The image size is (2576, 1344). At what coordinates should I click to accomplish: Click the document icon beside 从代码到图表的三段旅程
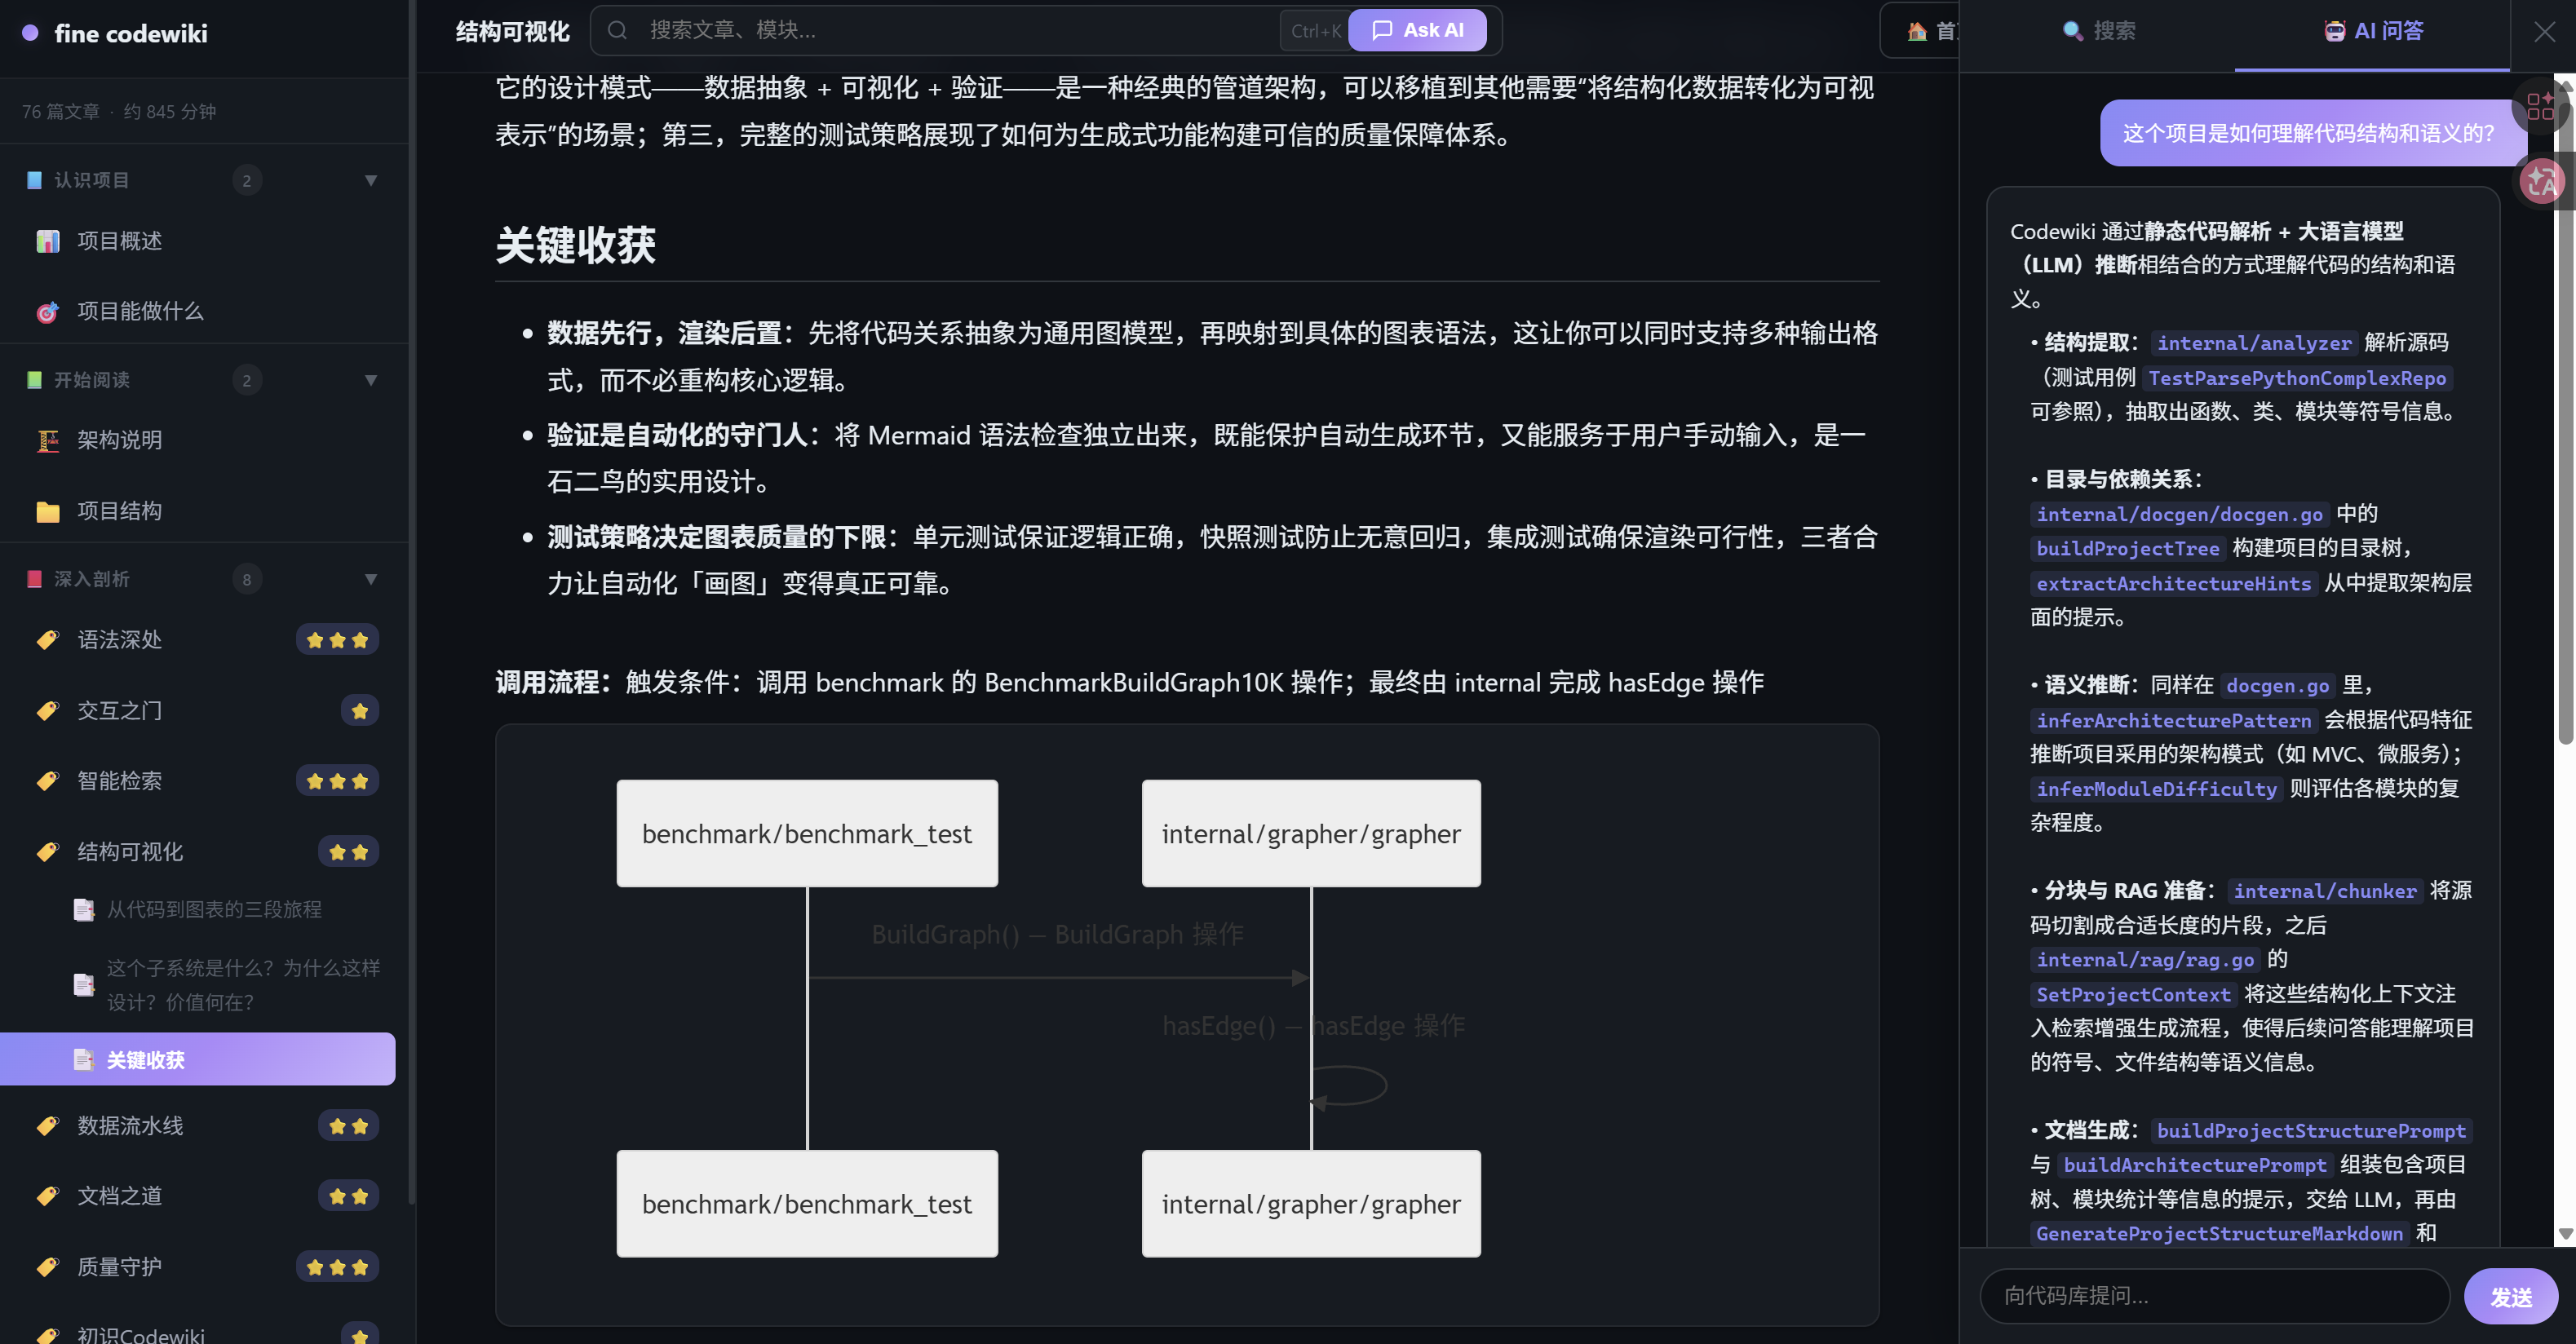pyautogui.click(x=84, y=909)
